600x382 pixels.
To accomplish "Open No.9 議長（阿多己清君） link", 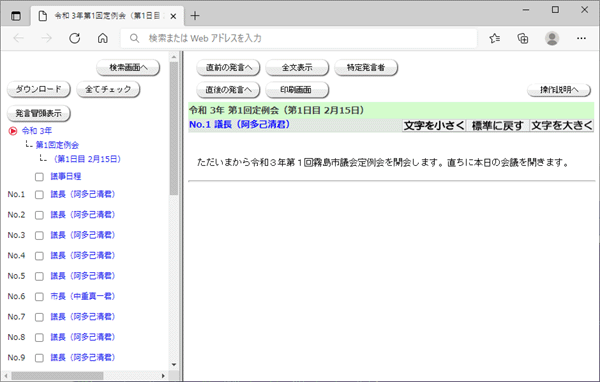I will (83, 358).
